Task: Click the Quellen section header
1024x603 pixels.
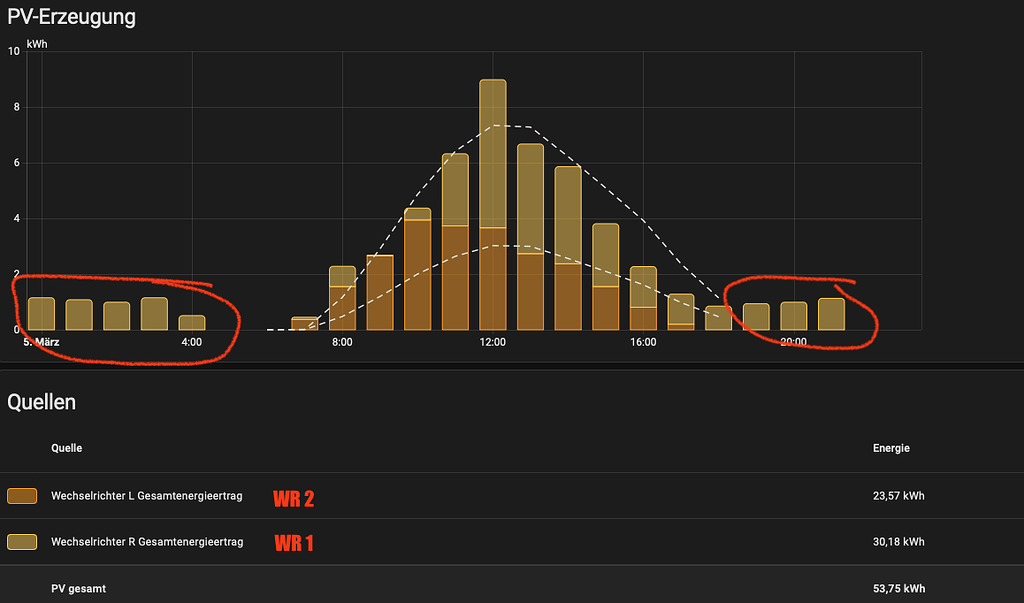Action: [42, 402]
